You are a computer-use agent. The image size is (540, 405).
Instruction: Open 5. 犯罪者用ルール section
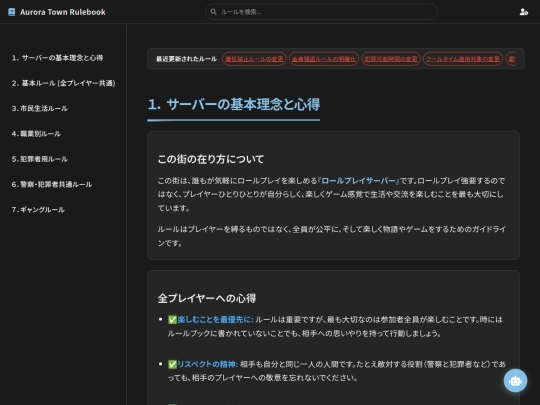(x=40, y=159)
